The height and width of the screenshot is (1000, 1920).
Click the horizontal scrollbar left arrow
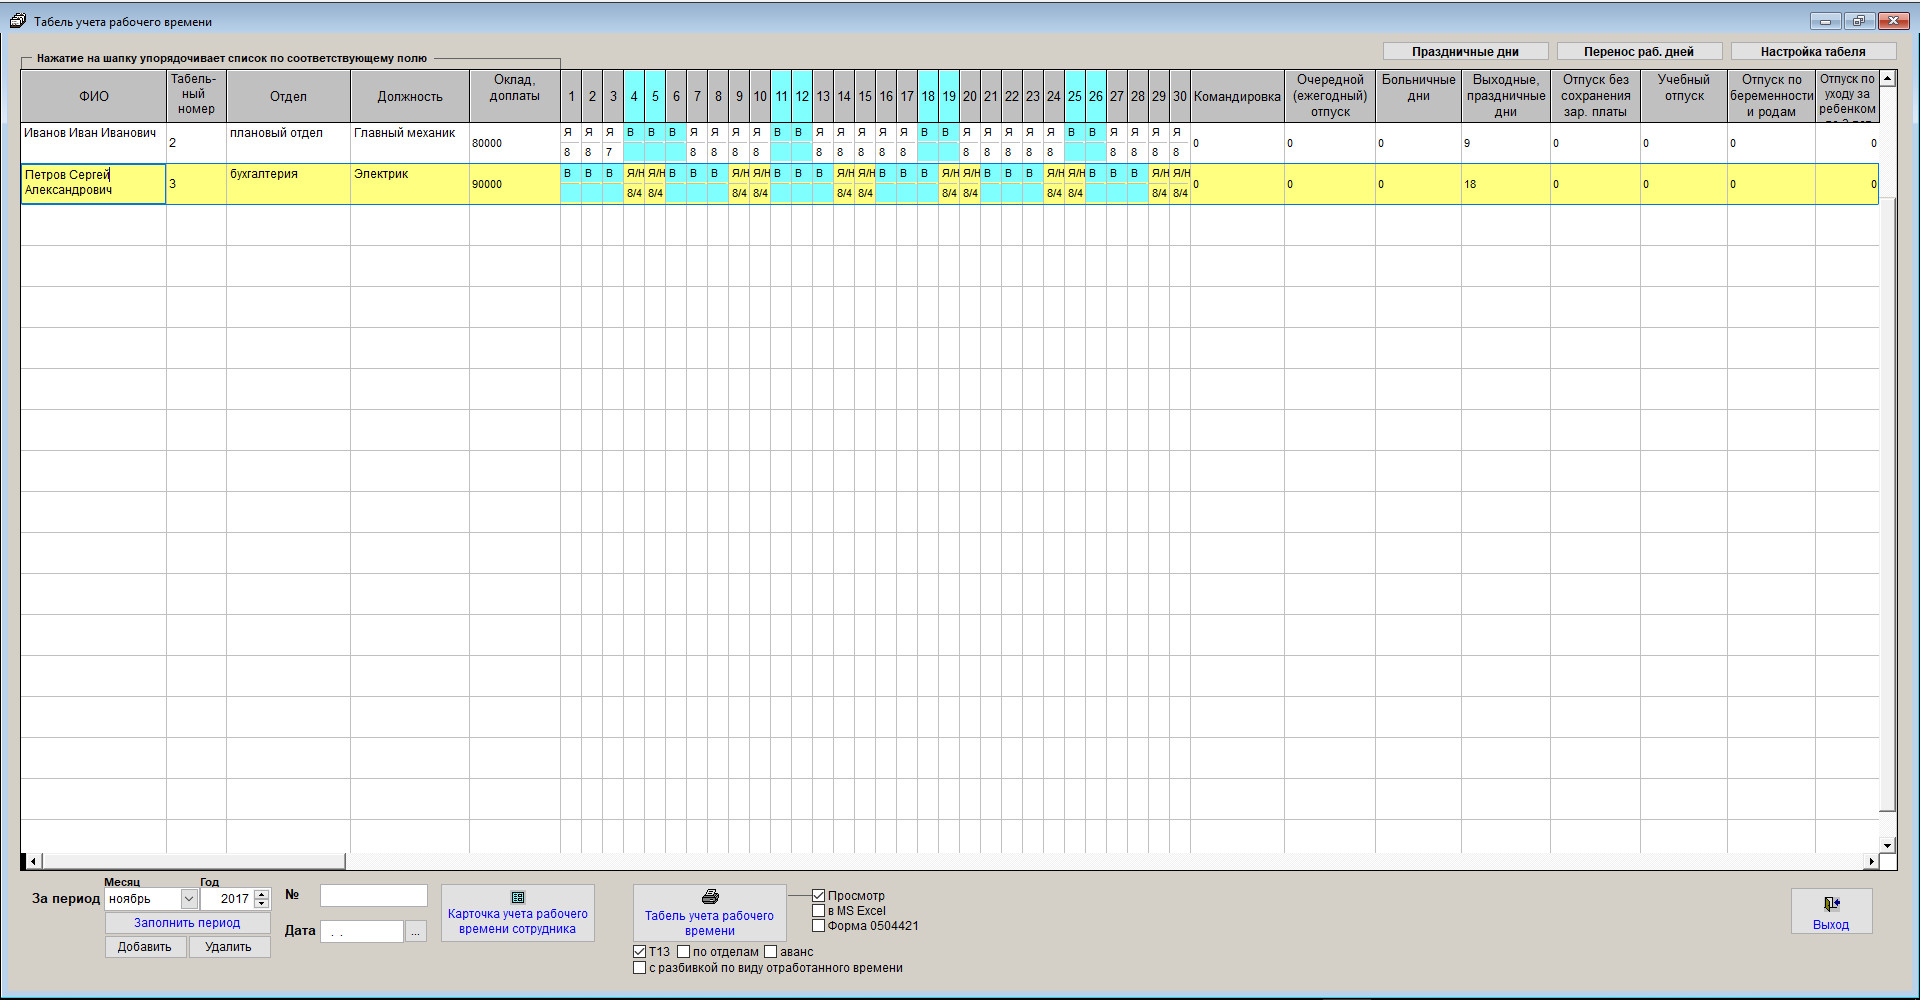point(33,861)
